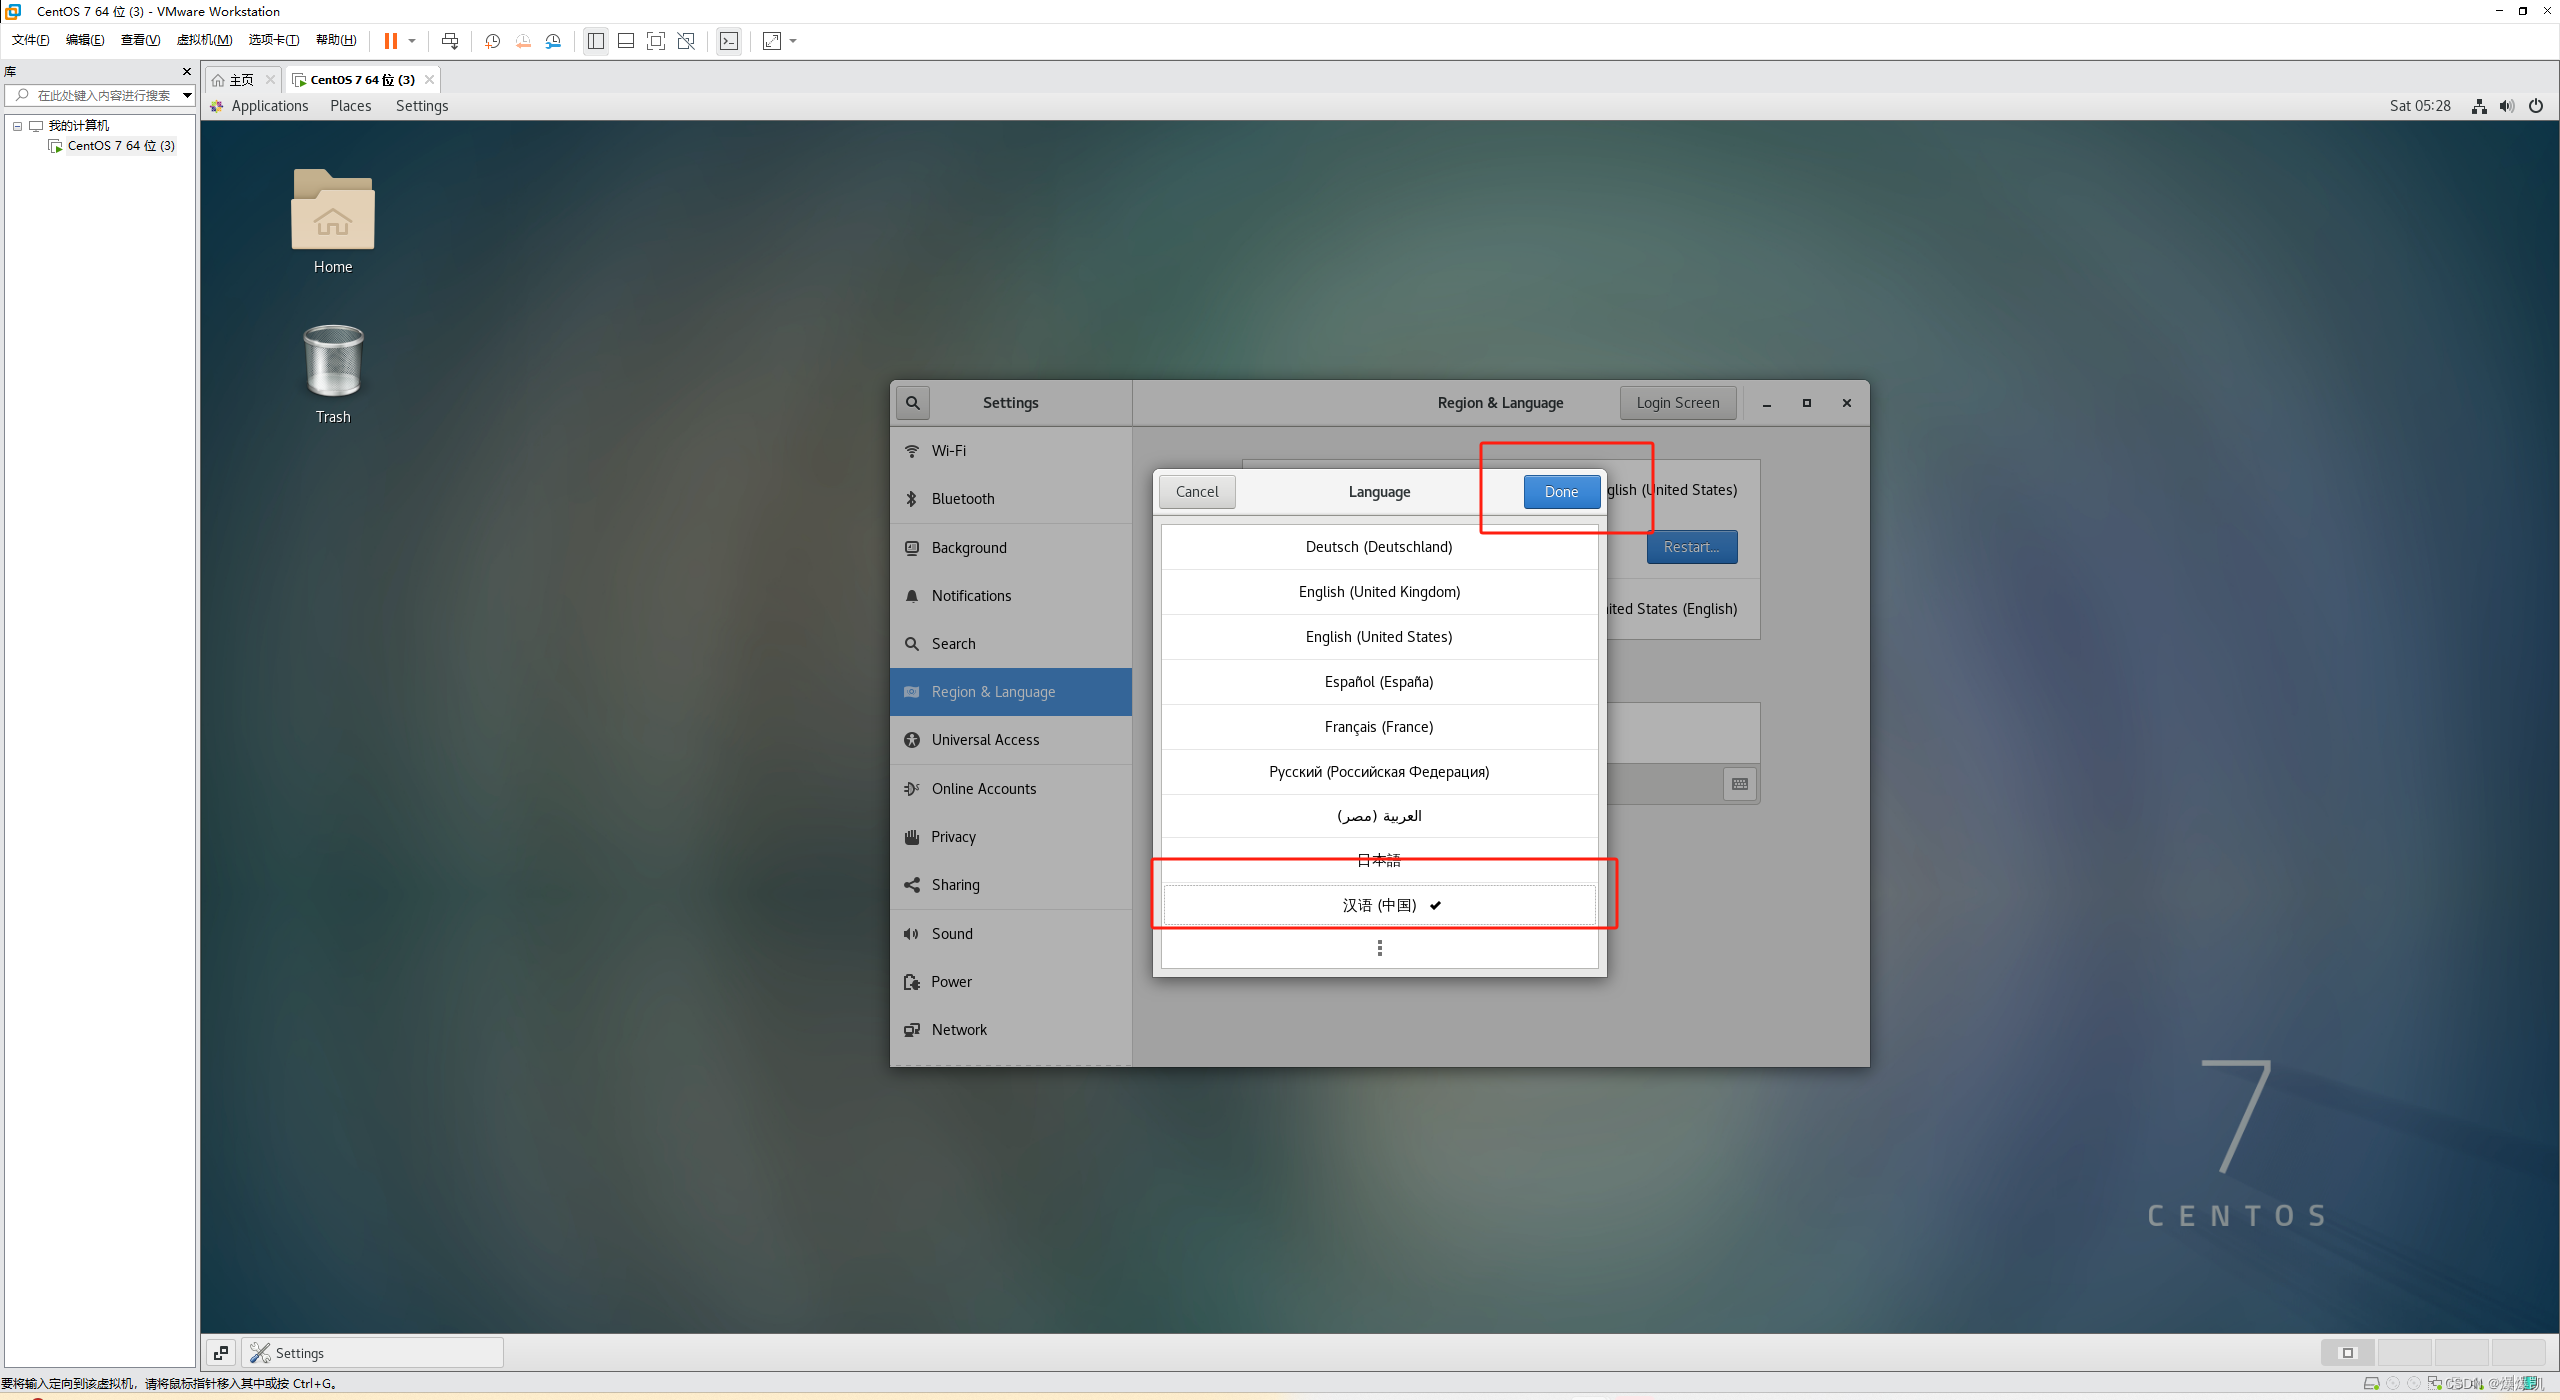Open the stretch display dropdown arrow
The height and width of the screenshot is (1400, 2560).
[x=793, y=41]
